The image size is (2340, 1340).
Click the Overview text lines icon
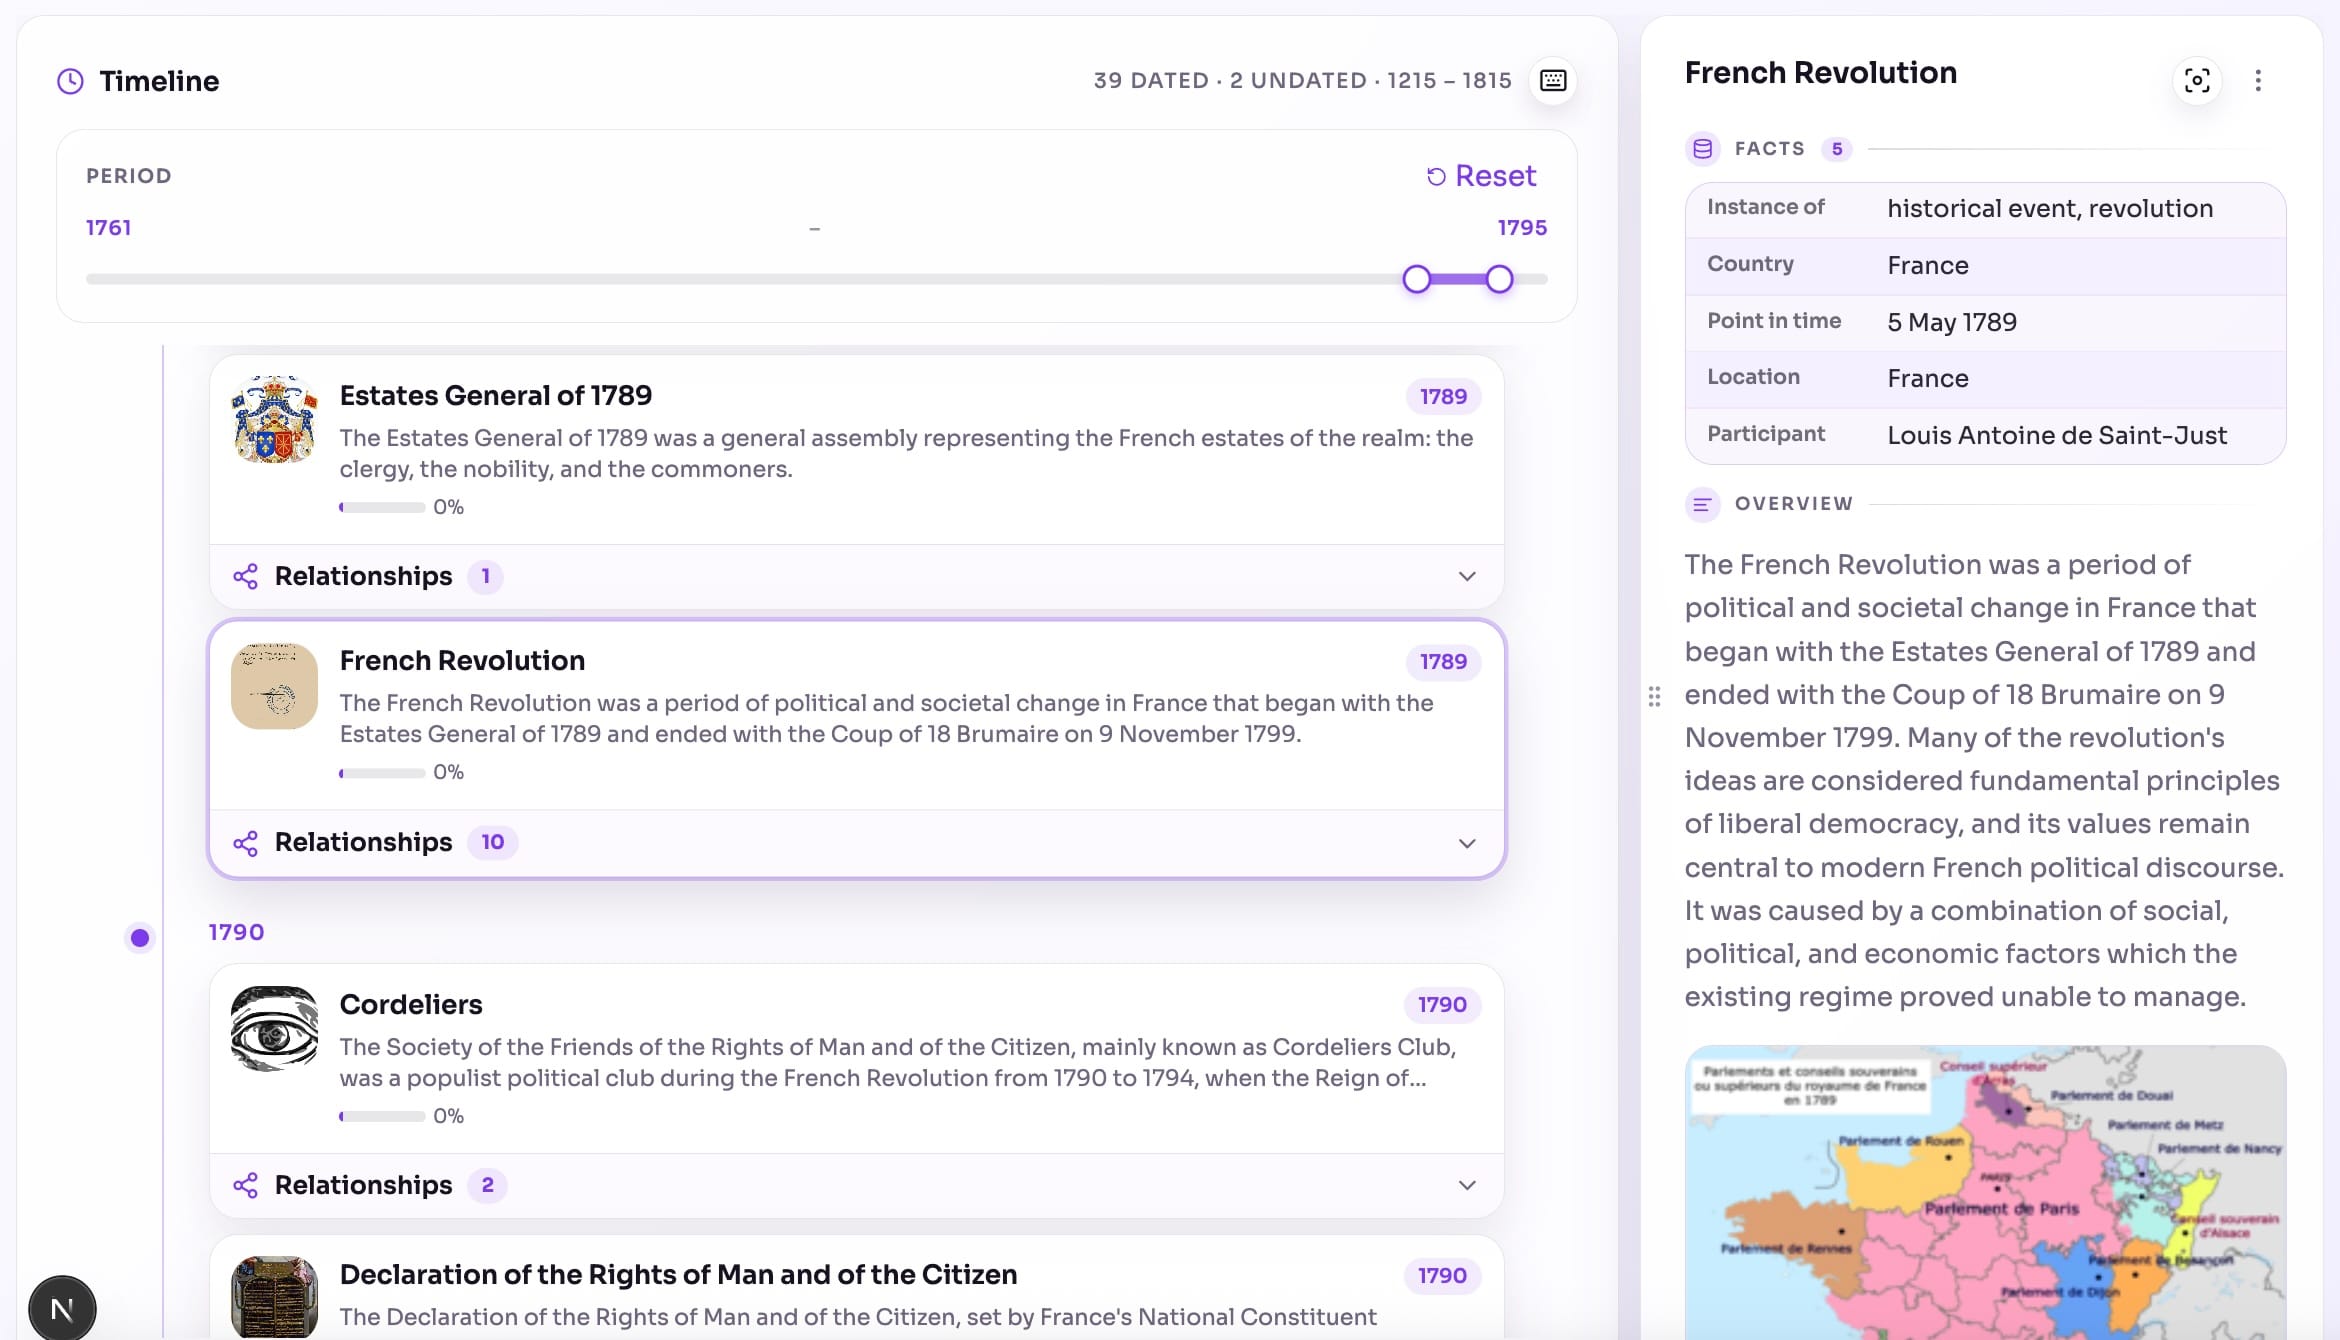coord(1702,504)
